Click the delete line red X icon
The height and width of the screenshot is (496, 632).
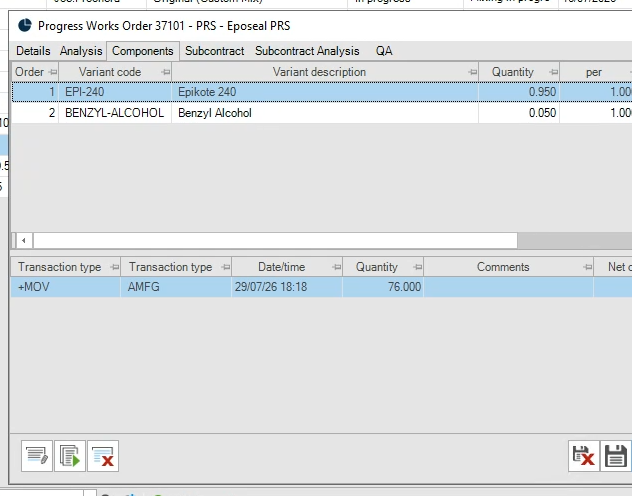click(x=103, y=456)
